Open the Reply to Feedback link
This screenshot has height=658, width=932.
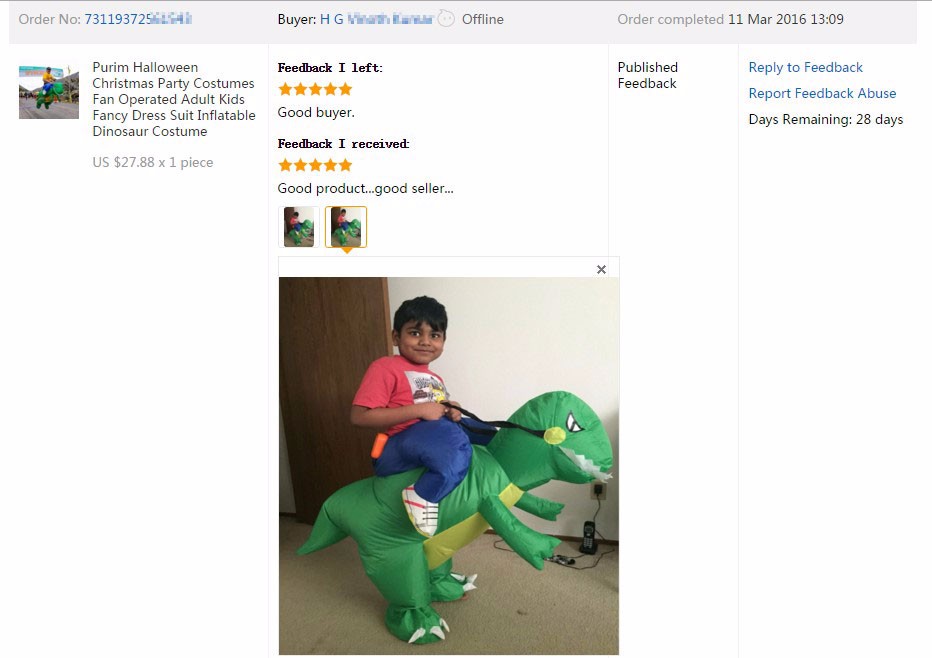click(x=805, y=67)
